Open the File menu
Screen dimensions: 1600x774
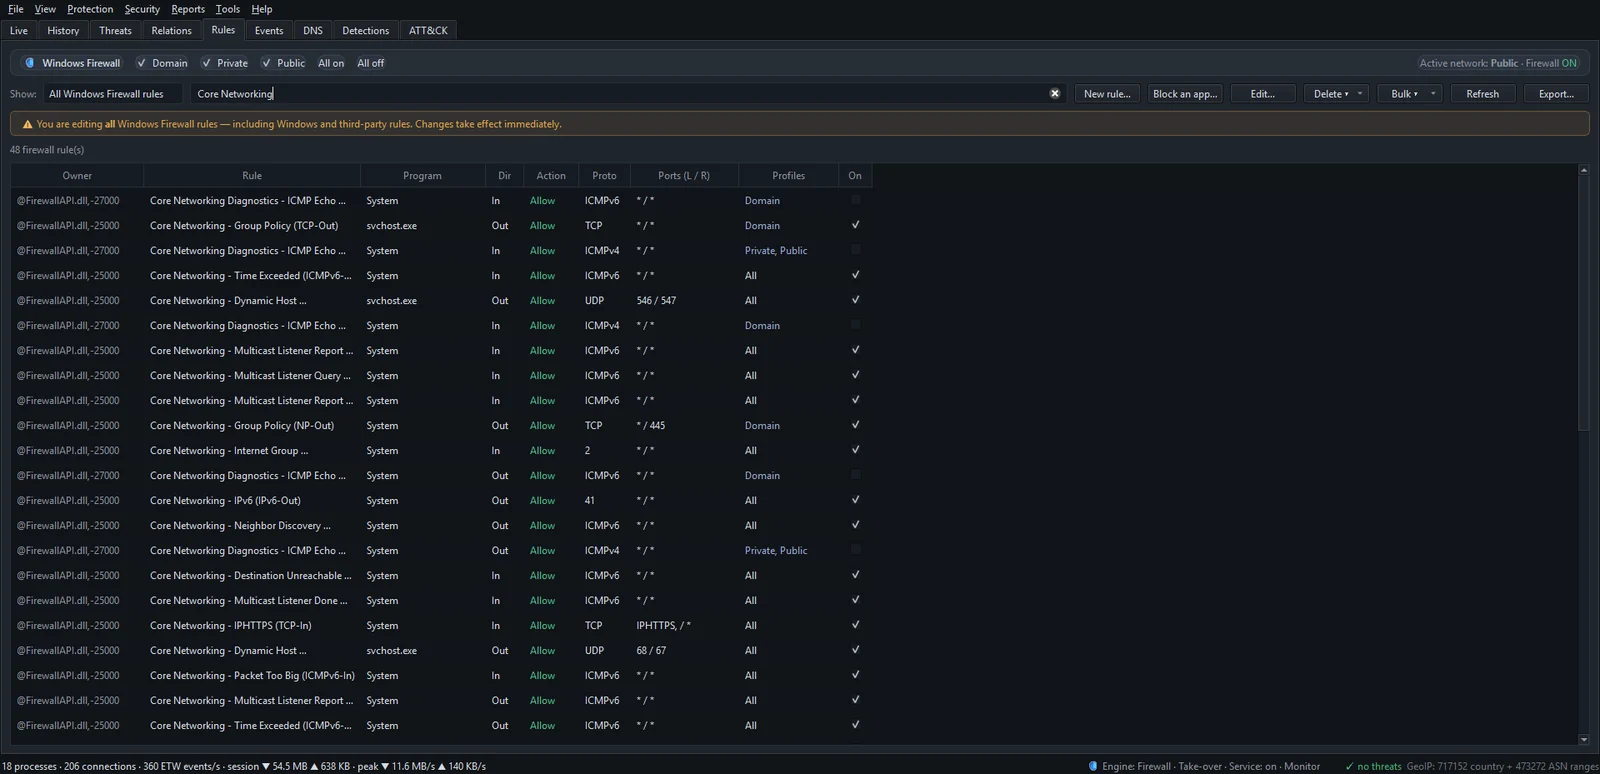(x=16, y=9)
